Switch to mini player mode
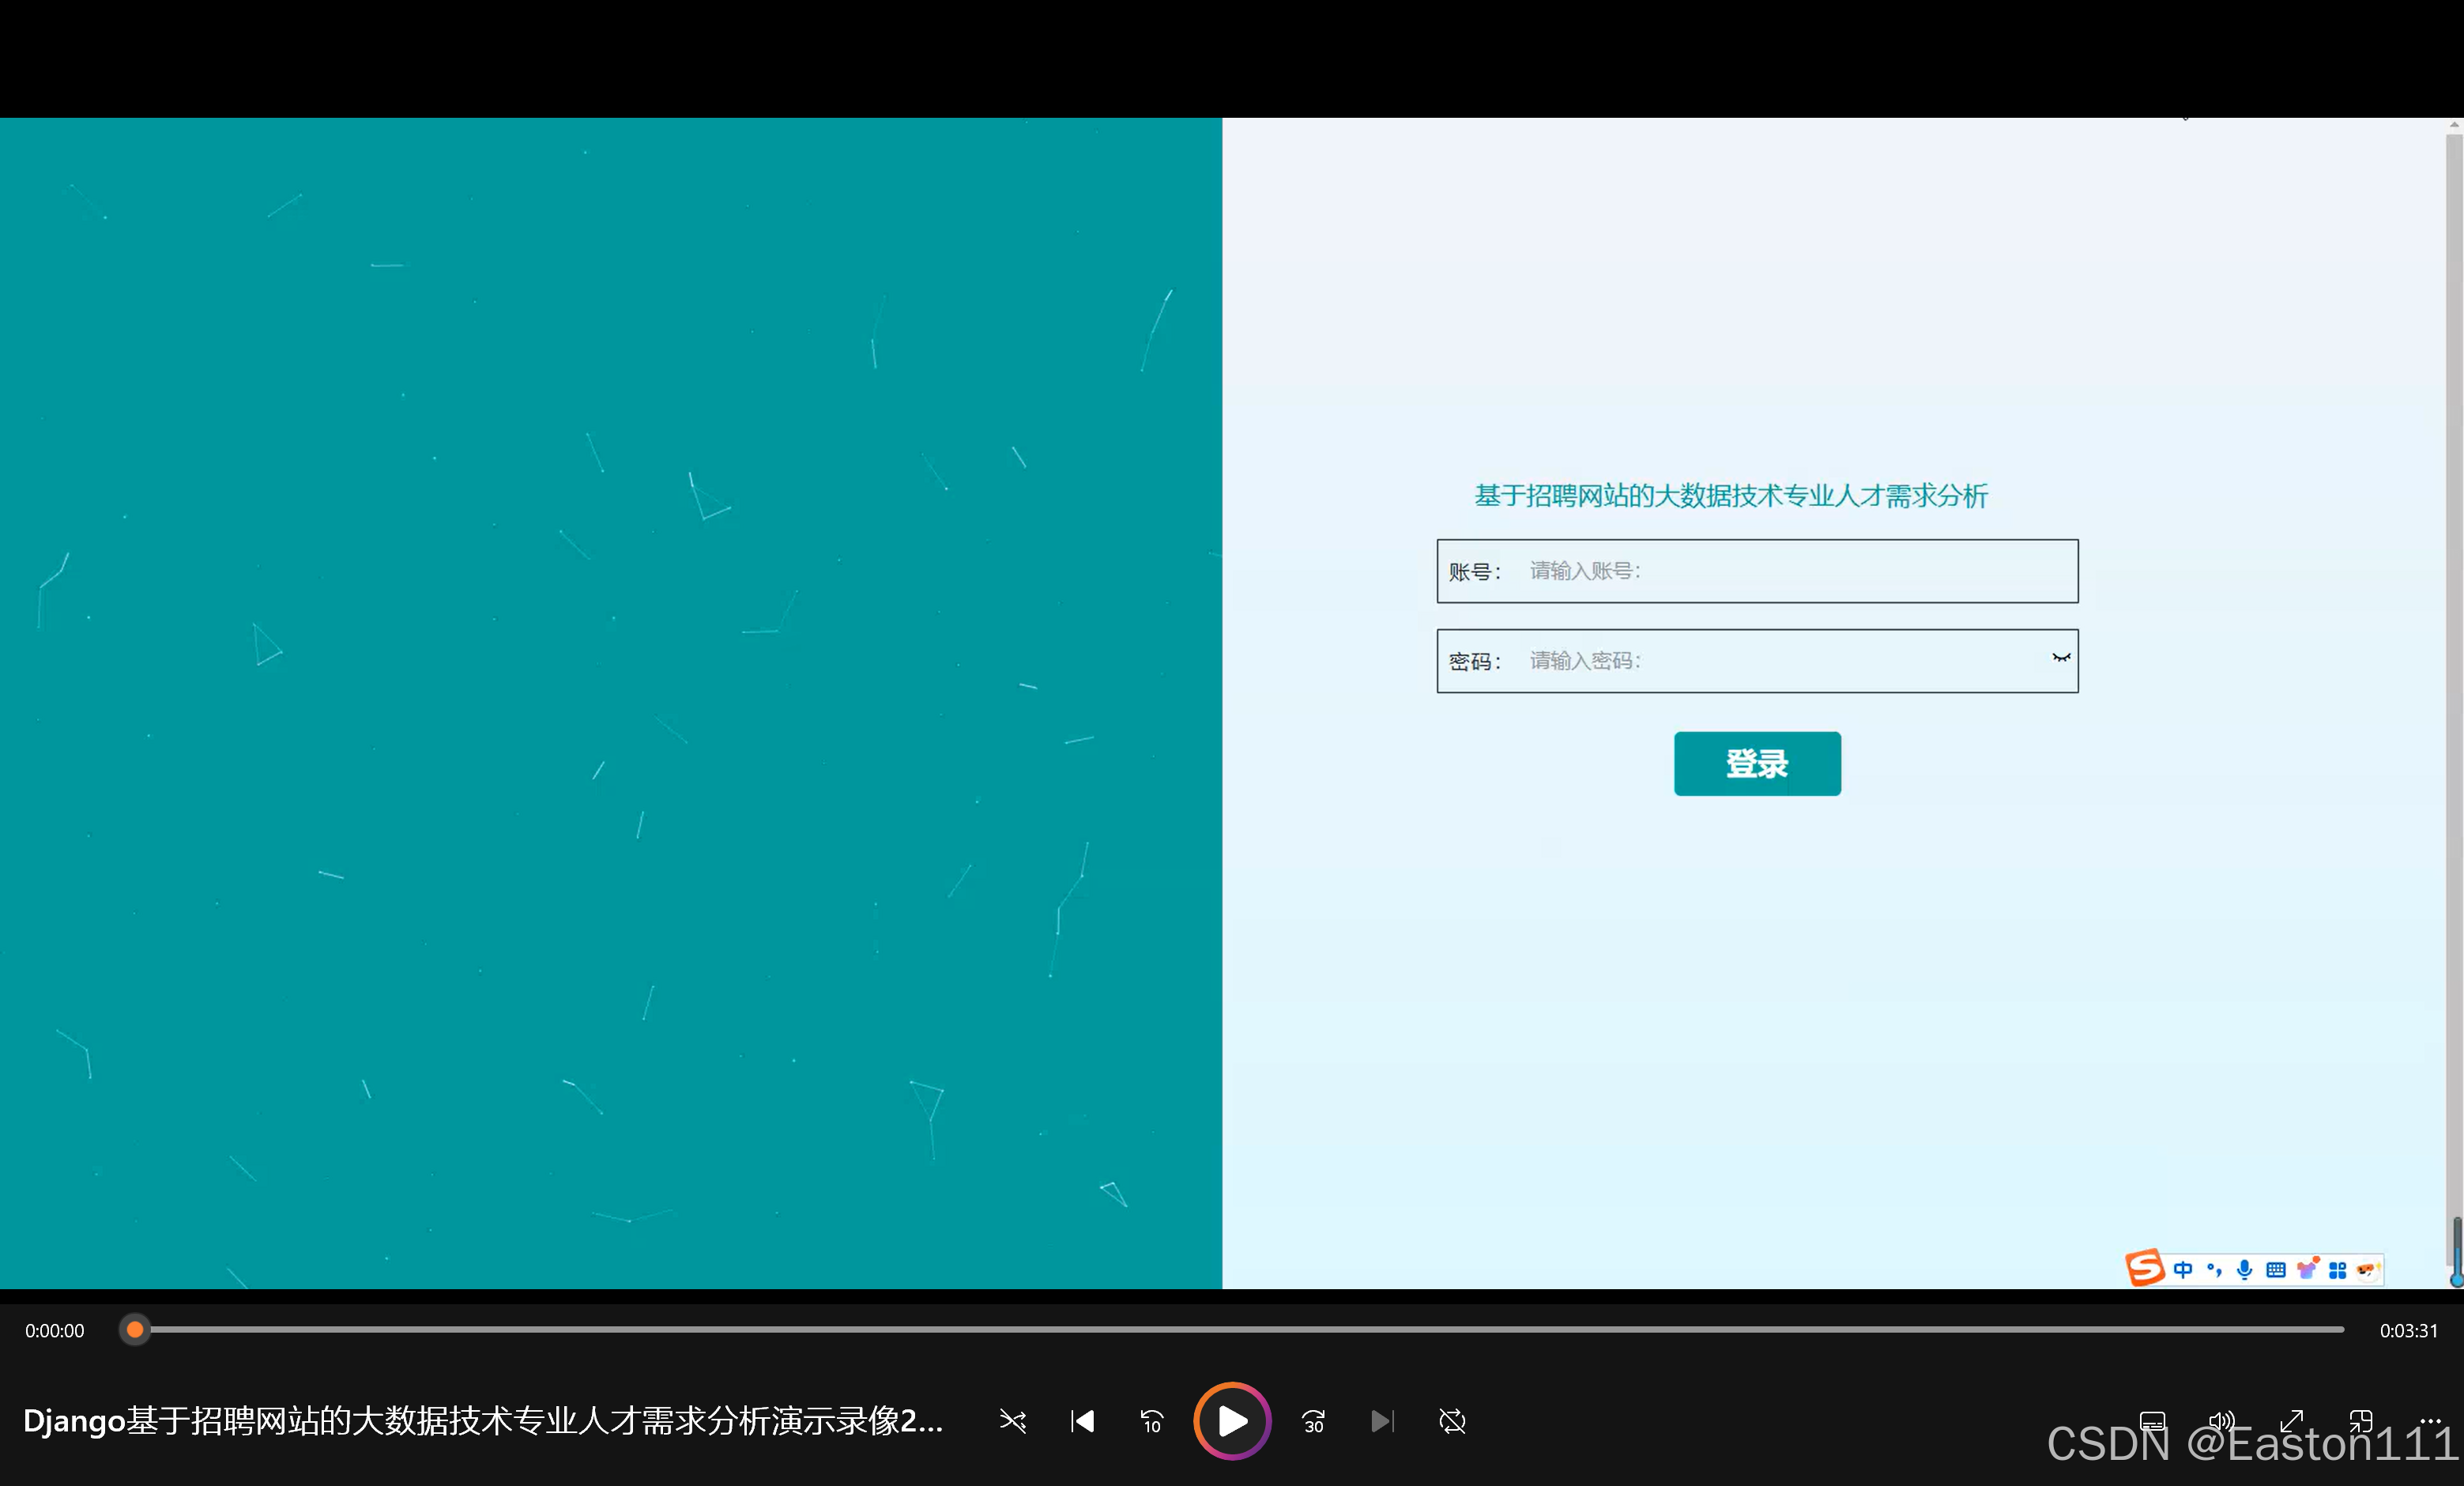This screenshot has width=2464, height=1486. pyautogui.click(x=2362, y=1421)
